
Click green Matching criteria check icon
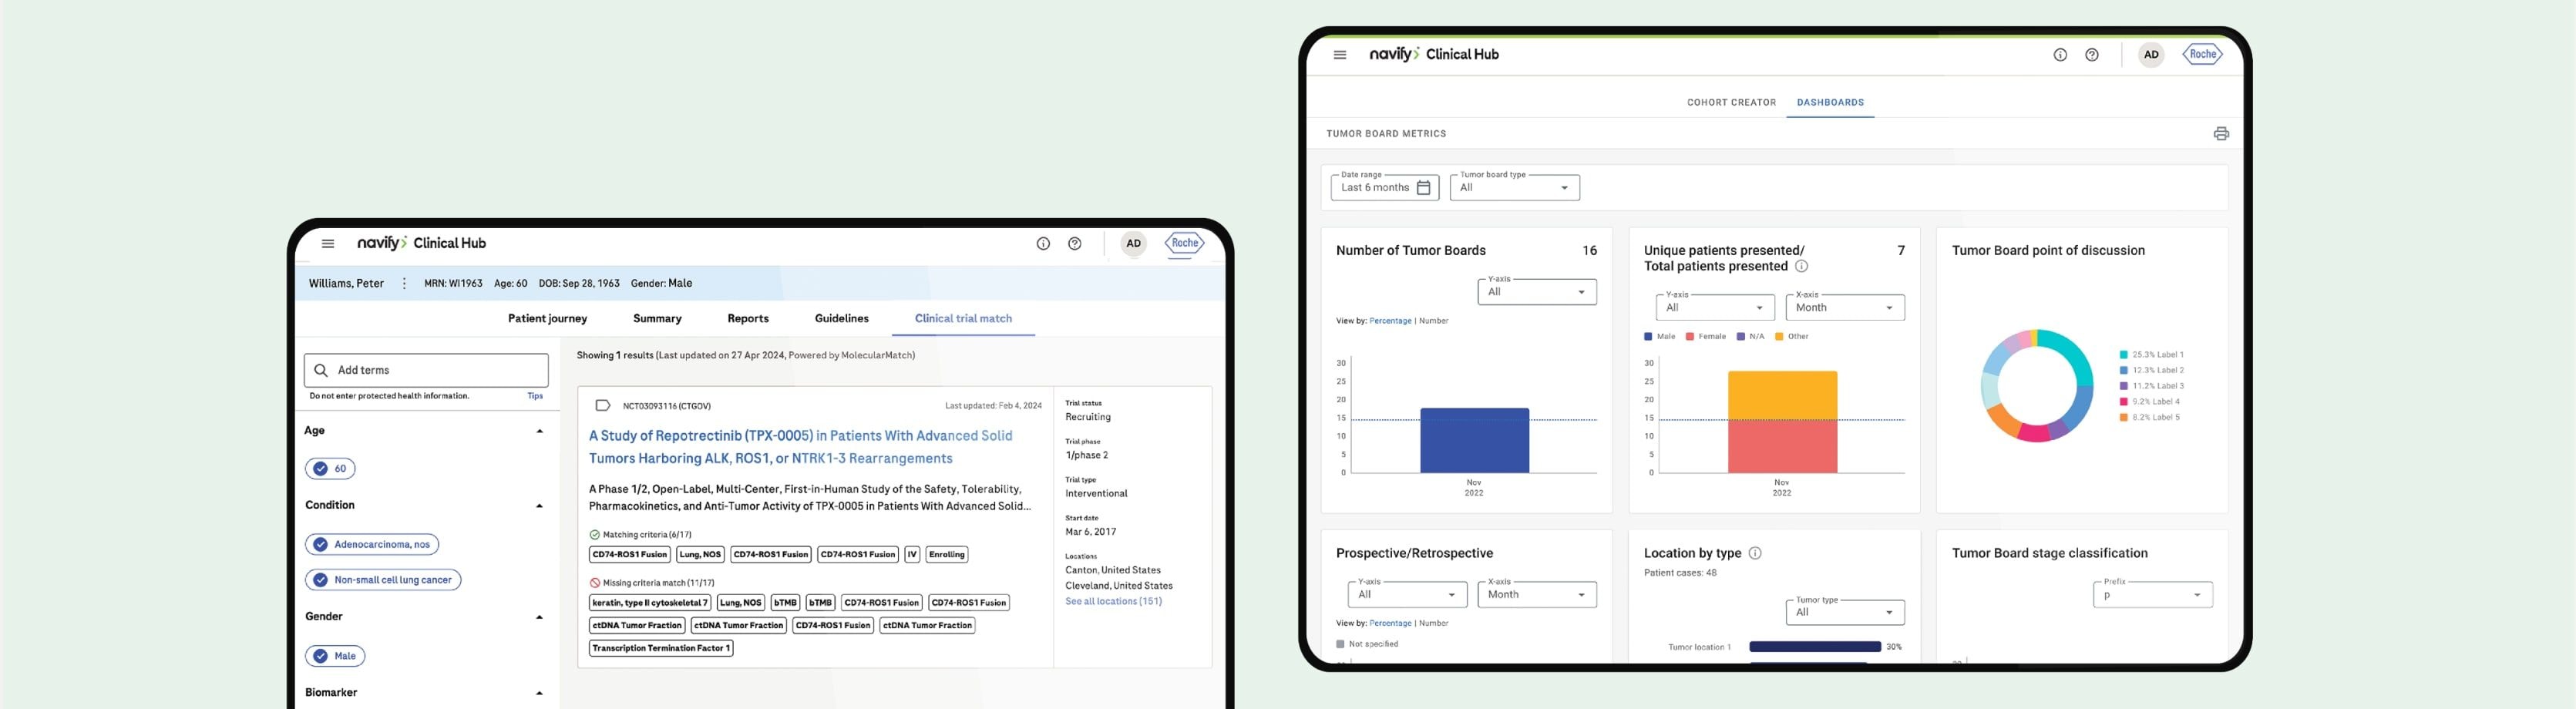[595, 535]
